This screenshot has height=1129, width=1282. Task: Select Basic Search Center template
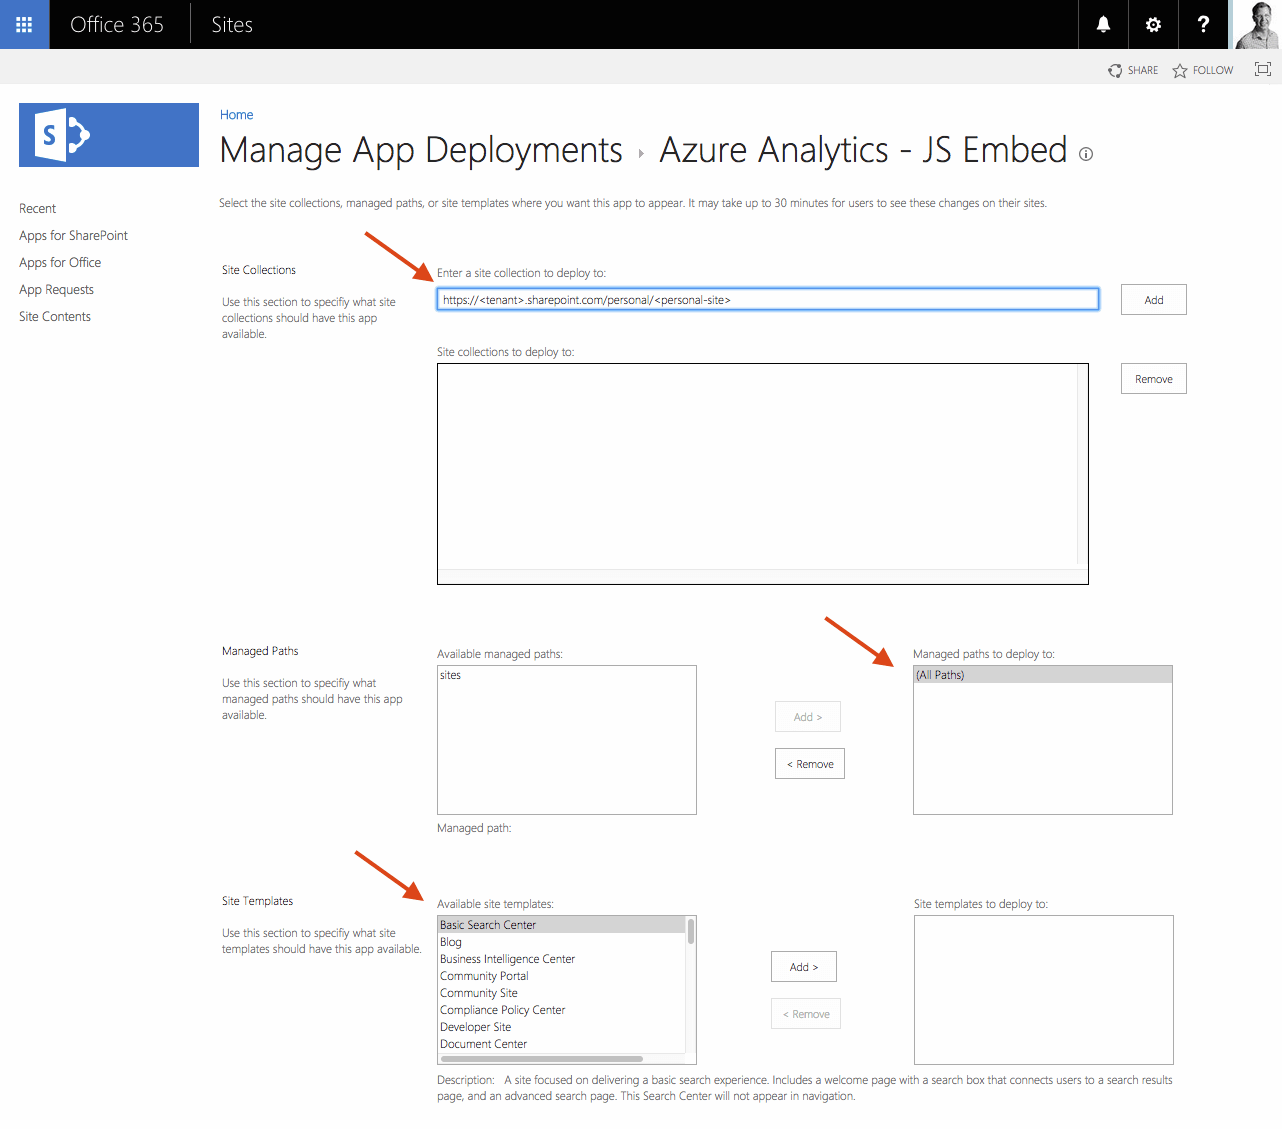click(x=562, y=925)
